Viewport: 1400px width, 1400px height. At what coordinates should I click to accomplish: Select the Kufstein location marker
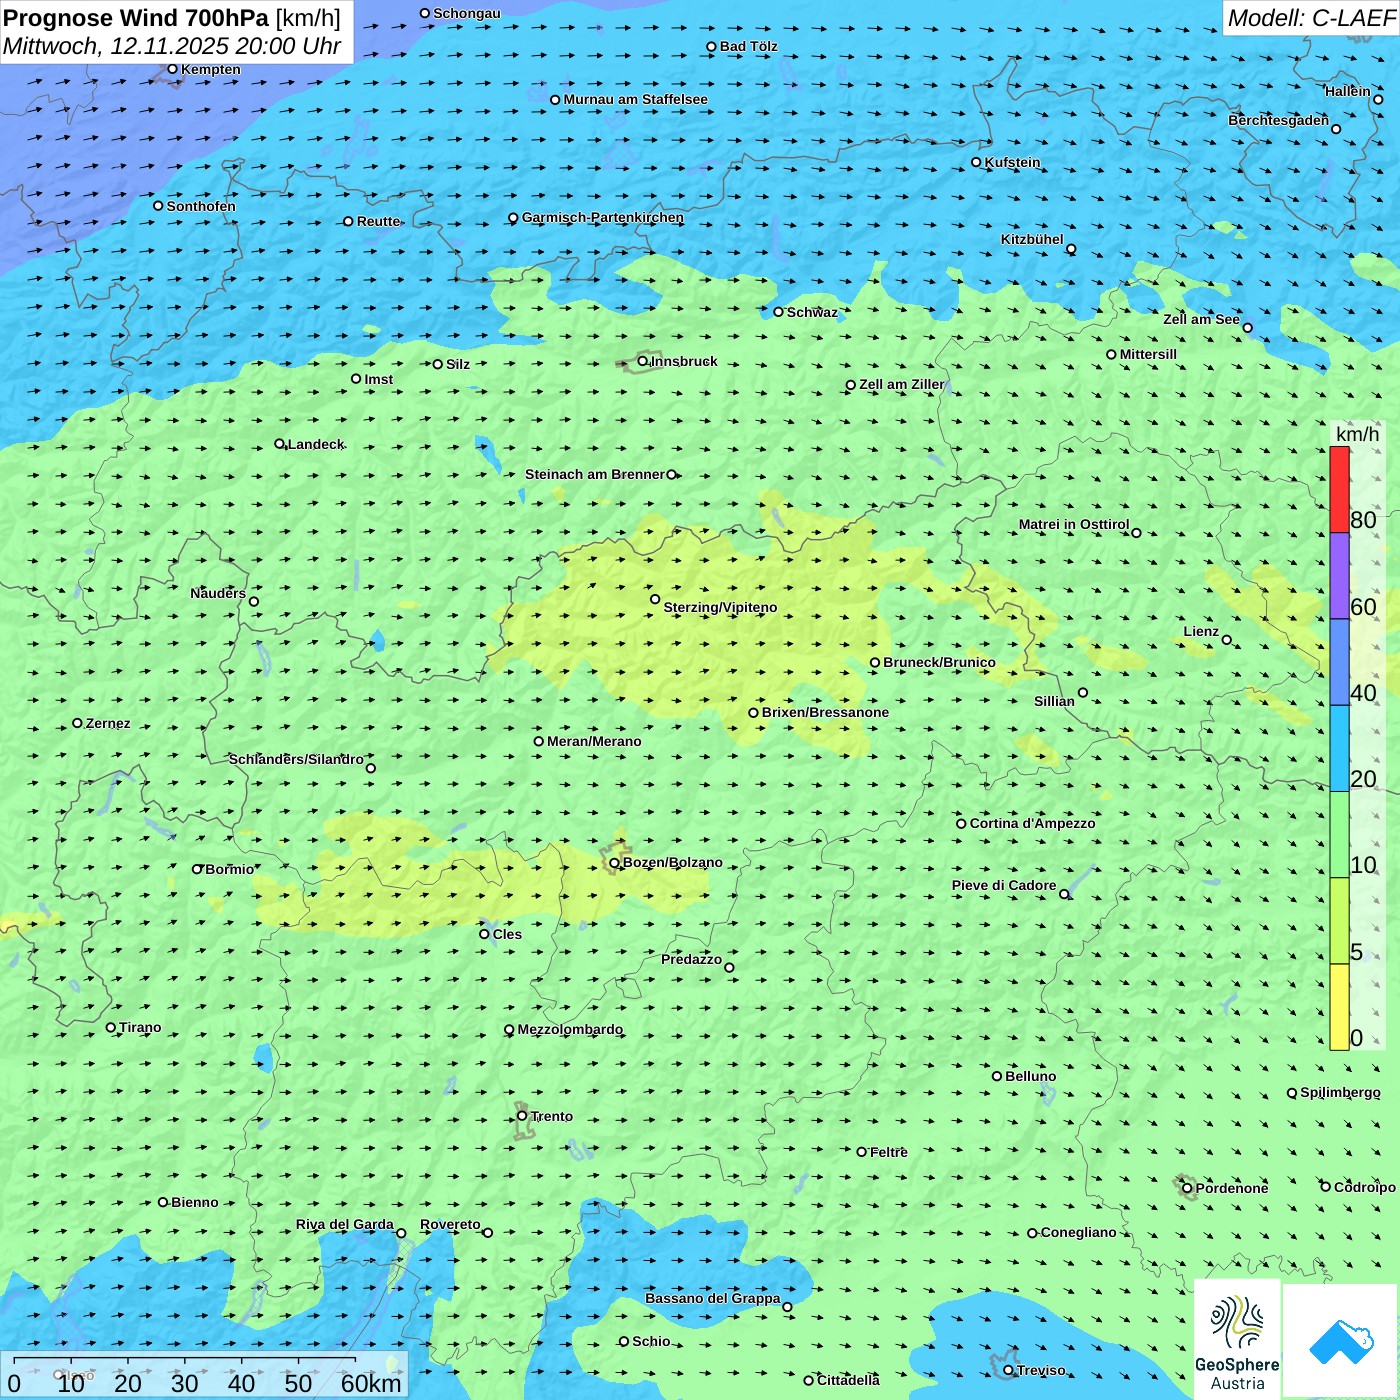(977, 162)
